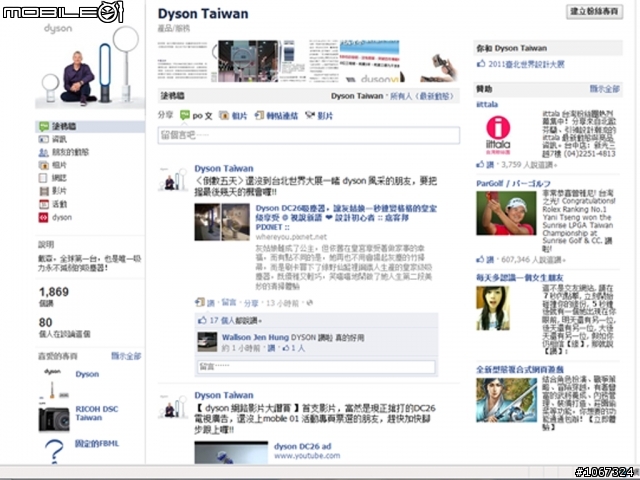Image resolution: width=640 pixels, height=480 pixels.
Task: Switch wall filter to everyone (latest activity)
Action: coord(421,96)
